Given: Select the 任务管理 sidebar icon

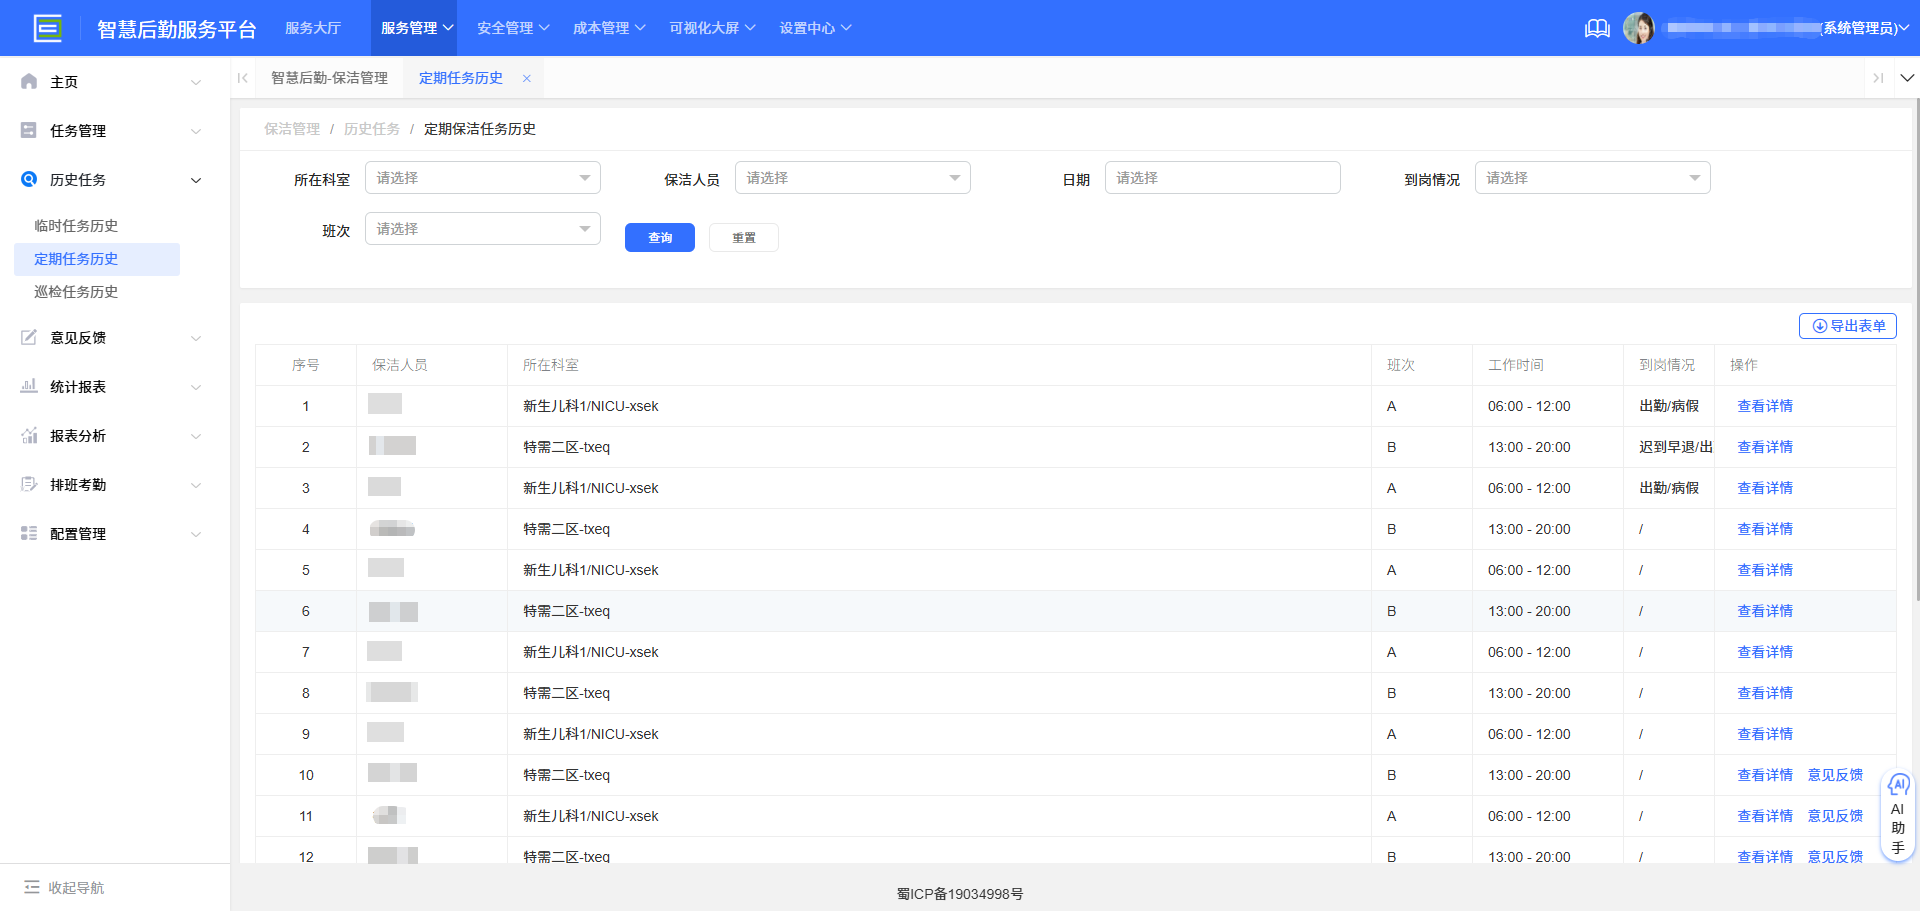Looking at the screenshot, I should pos(28,130).
